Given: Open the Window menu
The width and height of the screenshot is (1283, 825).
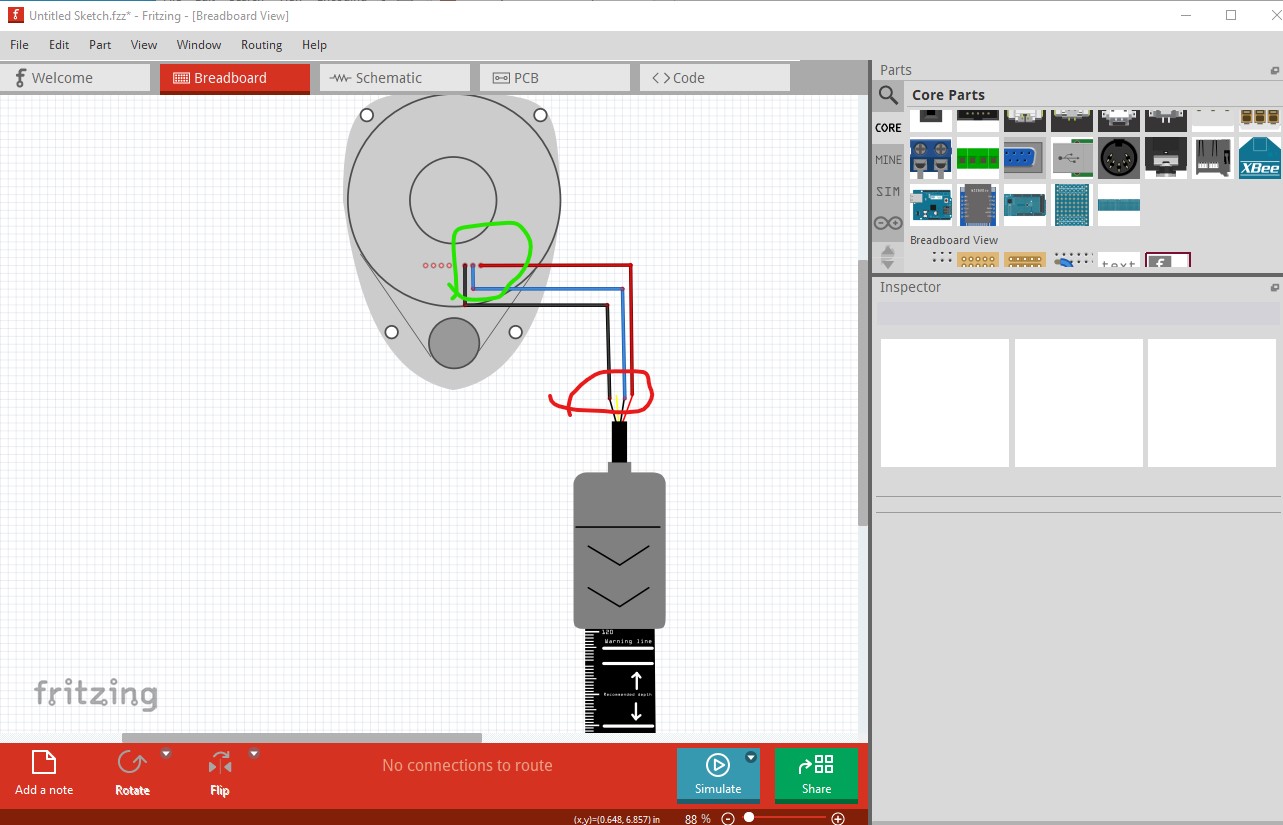Looking at the screenshot, I should click(199, 45).
